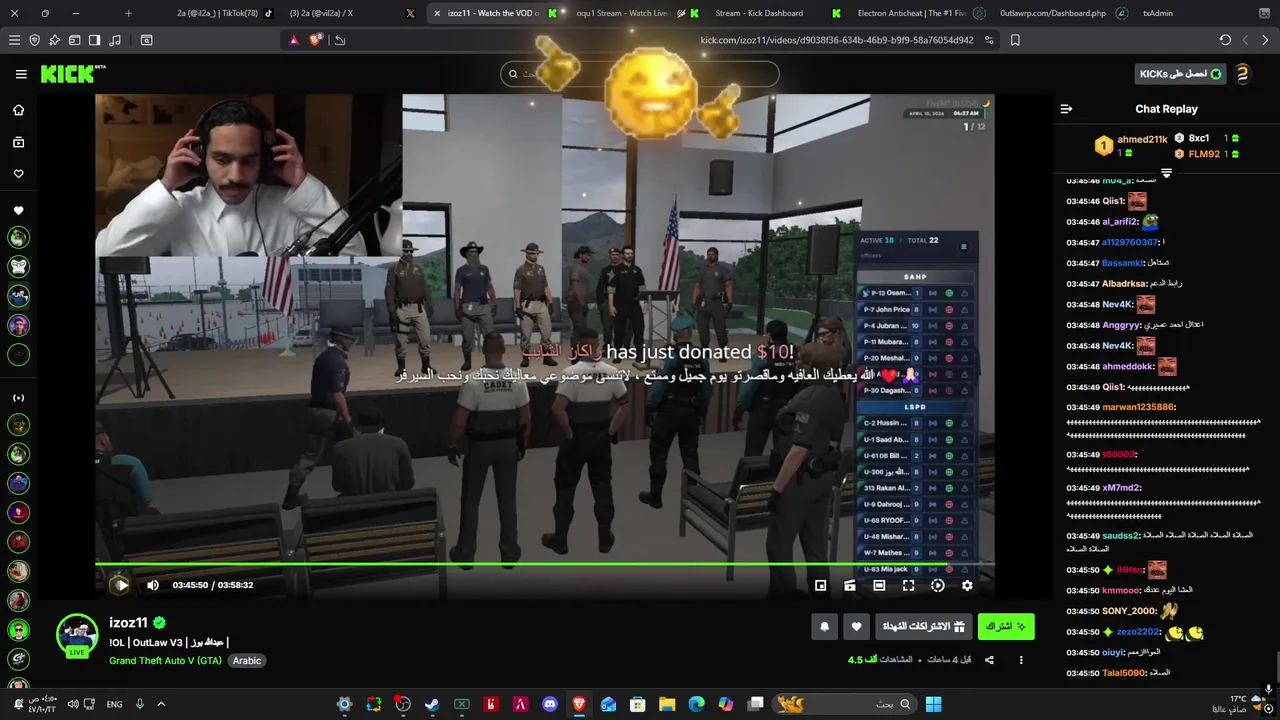Enter fullscreen video mode
This screenshot has height=720, width=1280.
tap(908, 585)
